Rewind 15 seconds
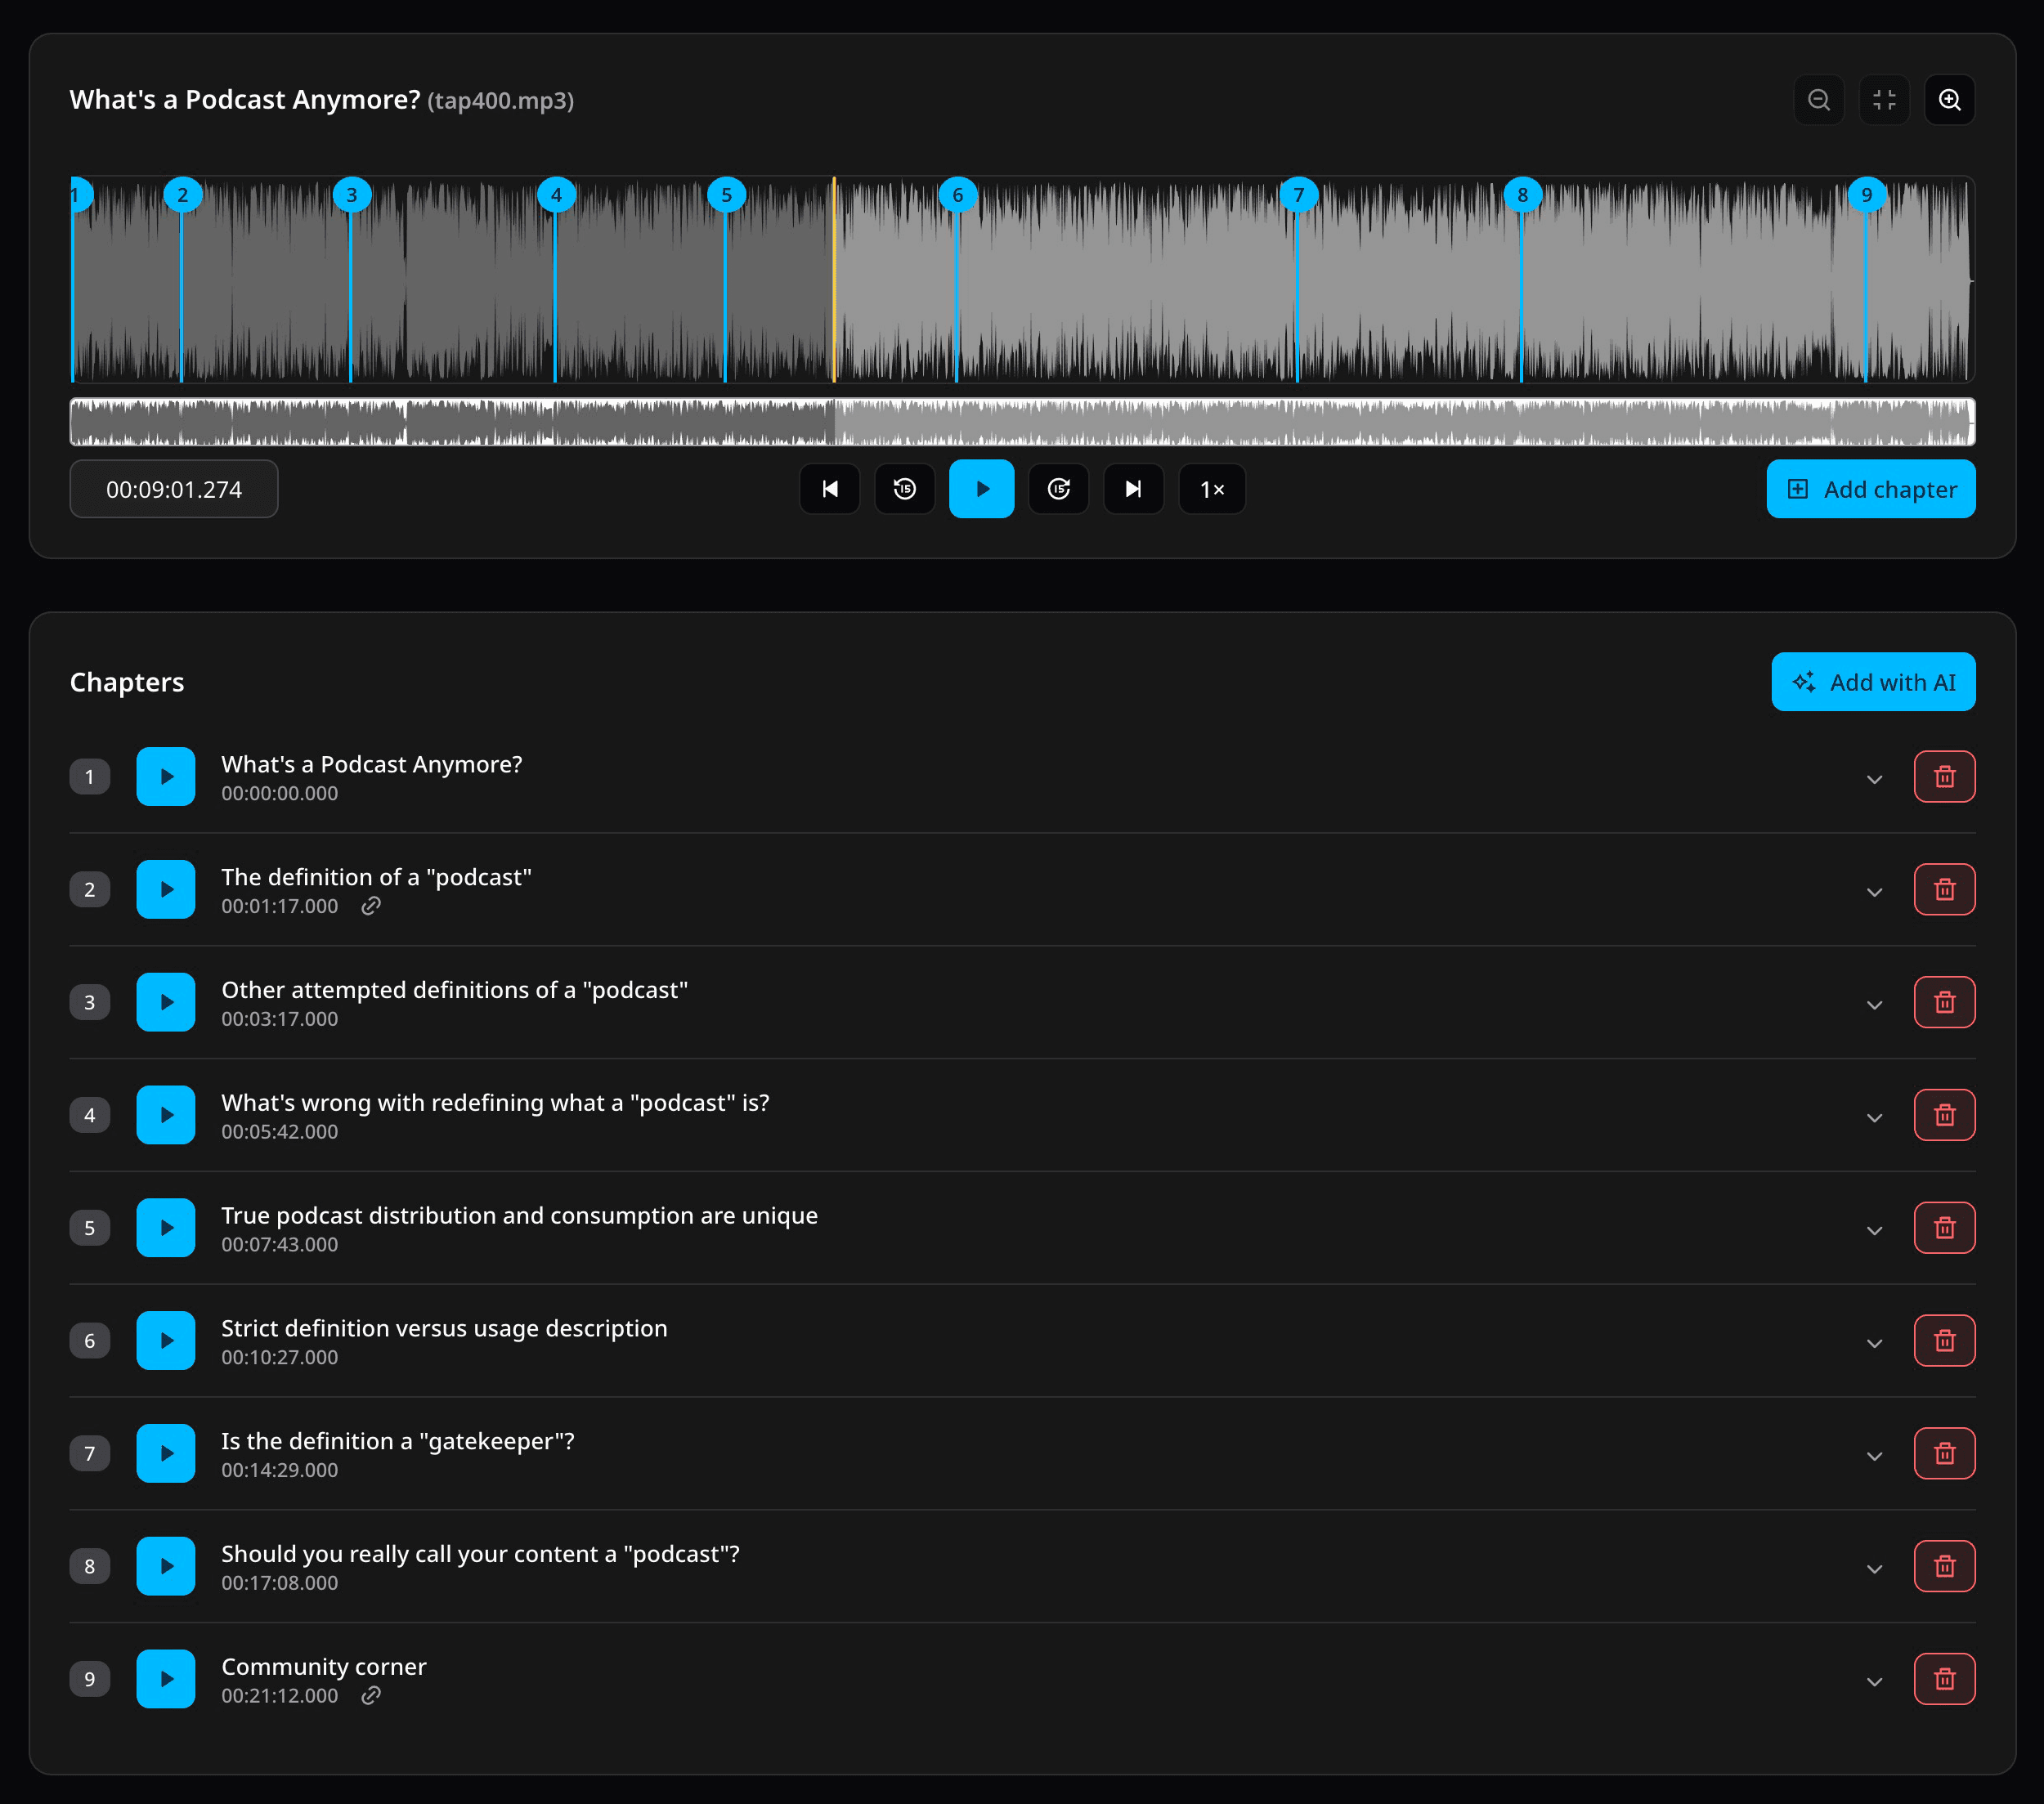2044x1804 pixels. point(904,489)
